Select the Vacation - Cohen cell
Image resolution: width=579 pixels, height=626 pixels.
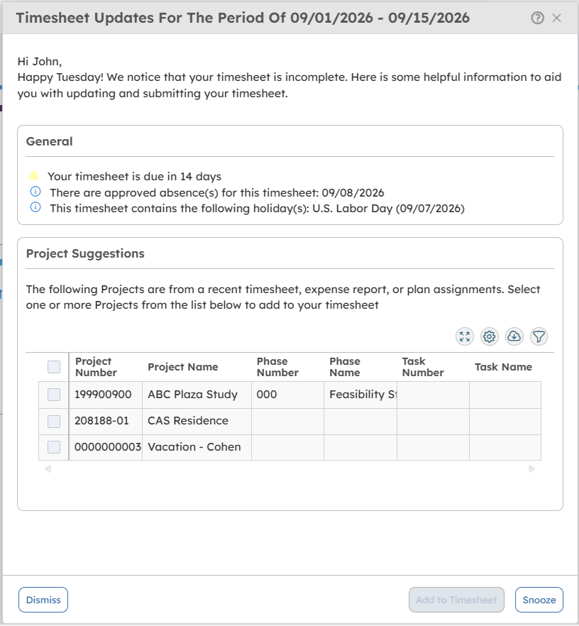[197, 447]
